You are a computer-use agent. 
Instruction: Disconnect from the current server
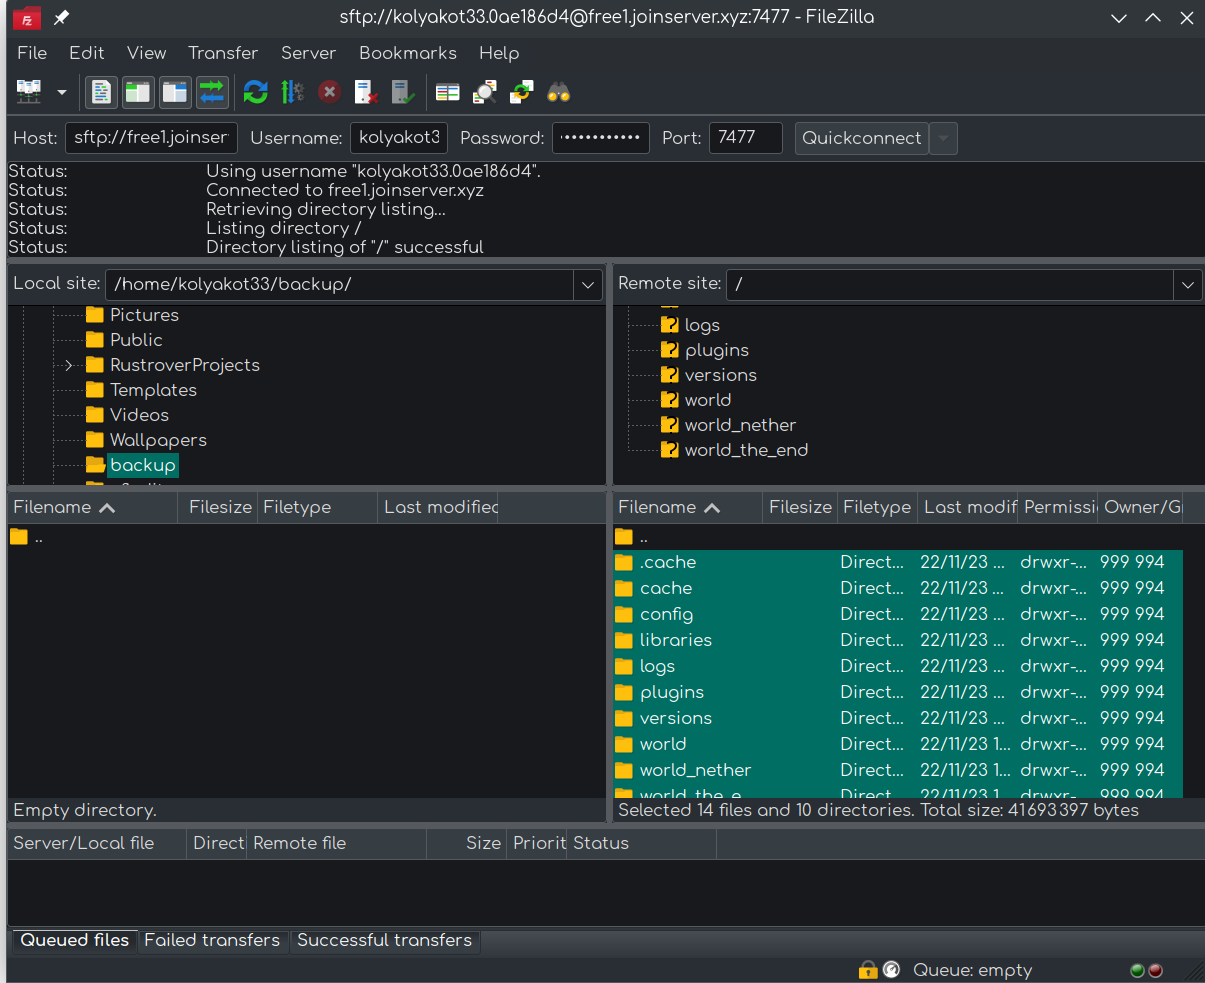tap(366, 93)
